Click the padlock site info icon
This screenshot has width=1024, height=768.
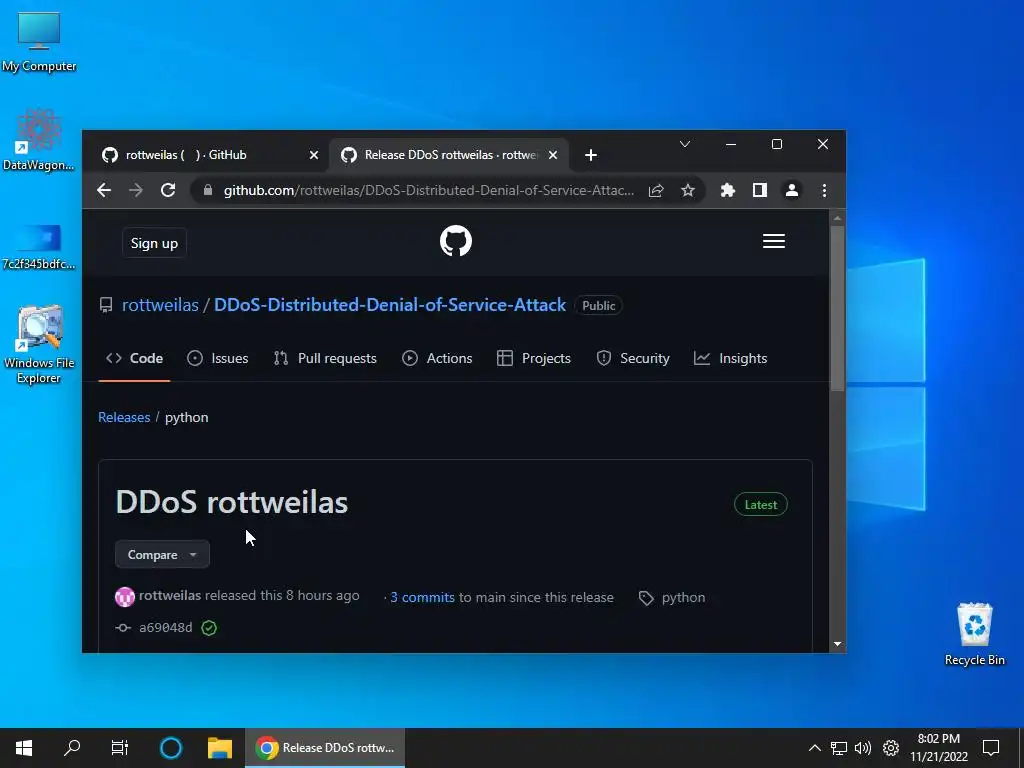(x=208, y=190)
